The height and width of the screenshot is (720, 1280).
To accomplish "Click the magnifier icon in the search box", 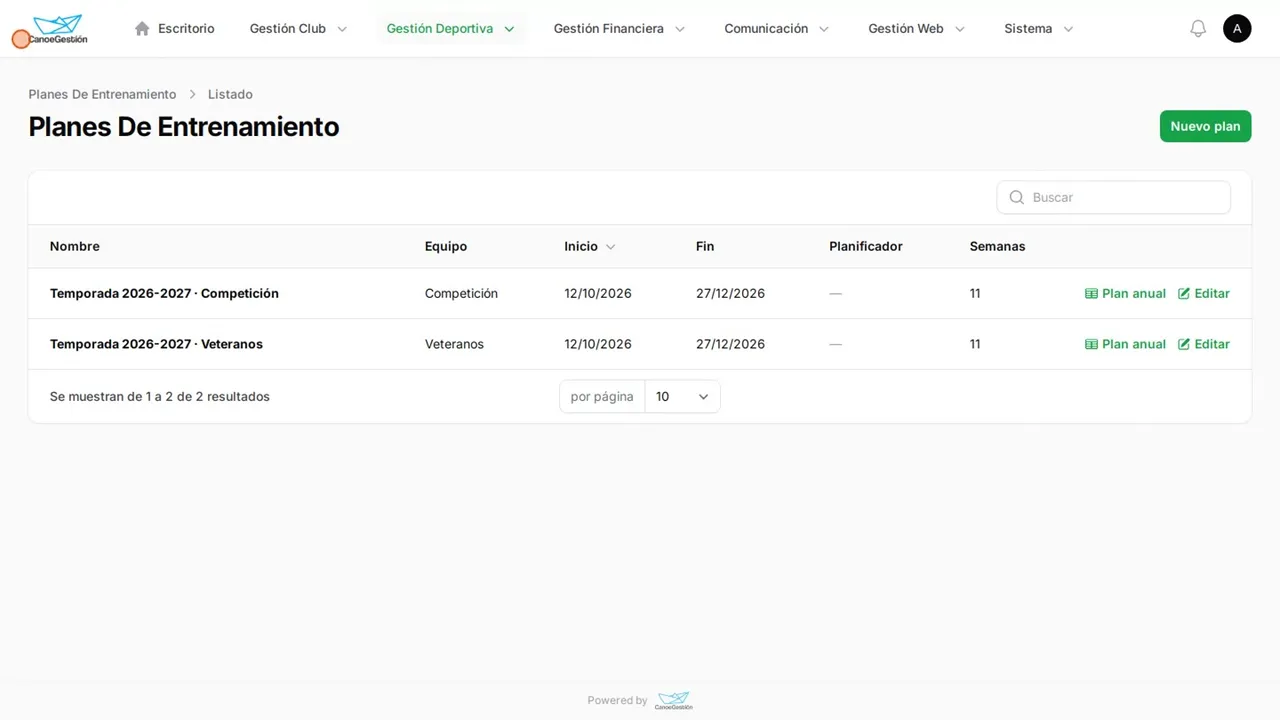I will pos(1017,198).
